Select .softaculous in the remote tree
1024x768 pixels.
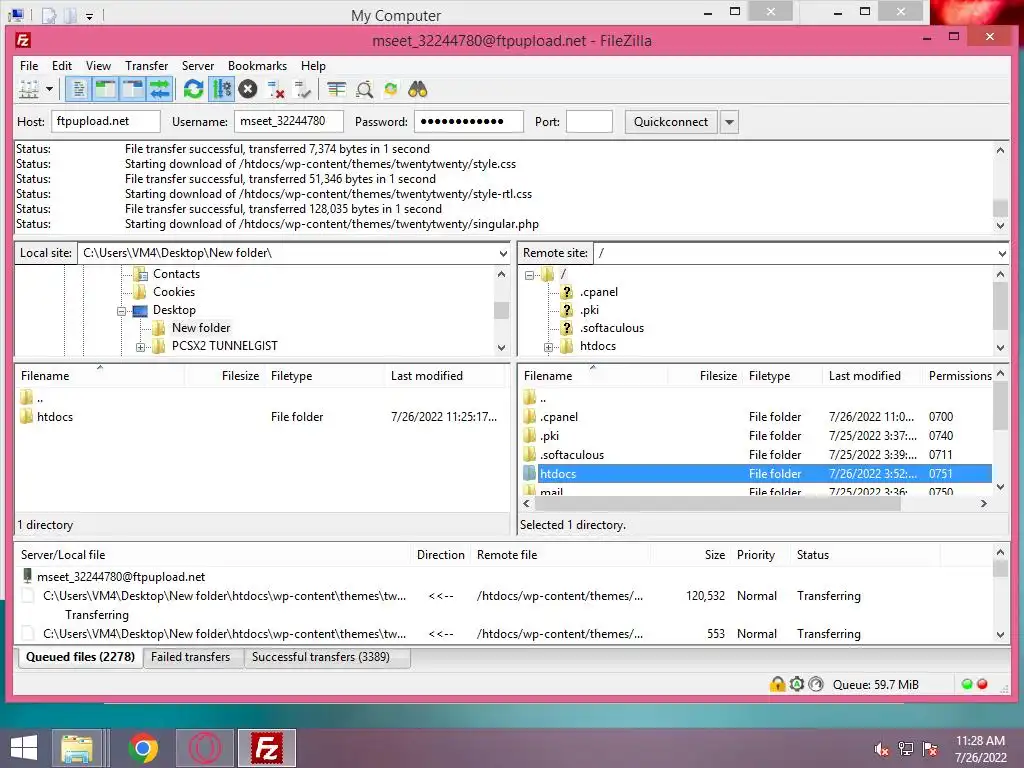pos(612,328)
